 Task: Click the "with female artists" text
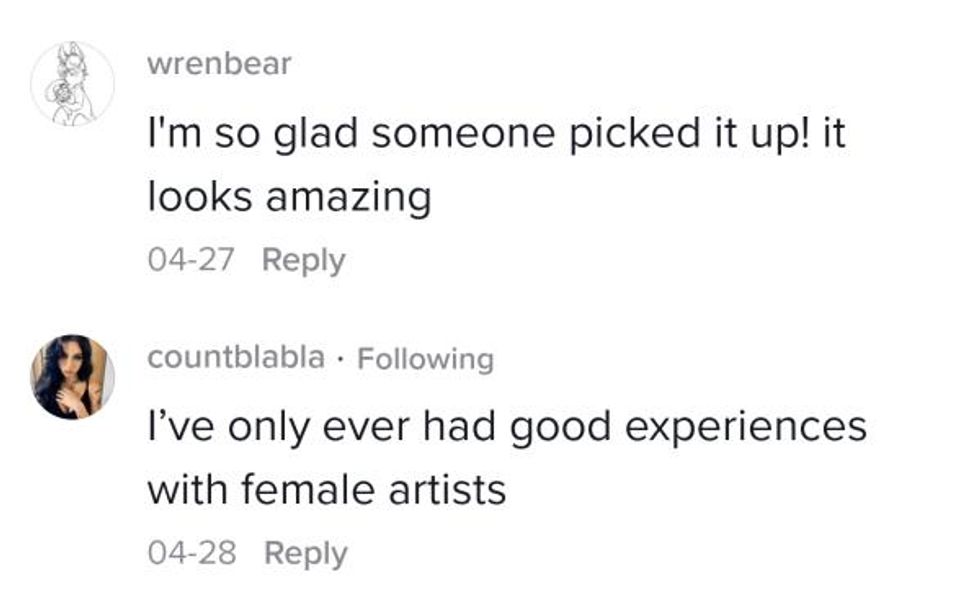pos(326,490)
